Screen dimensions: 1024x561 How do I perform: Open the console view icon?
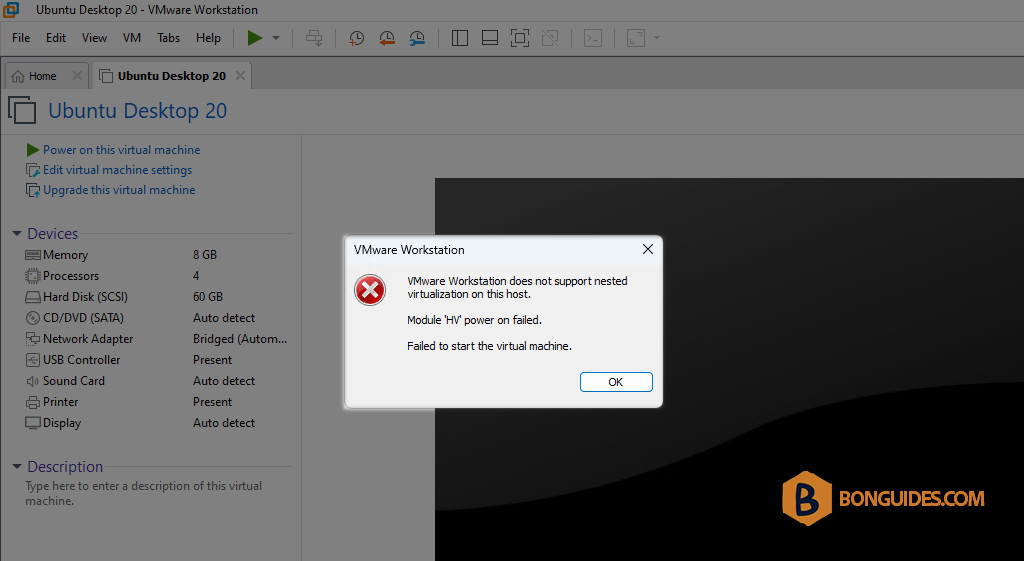point(593,38)
